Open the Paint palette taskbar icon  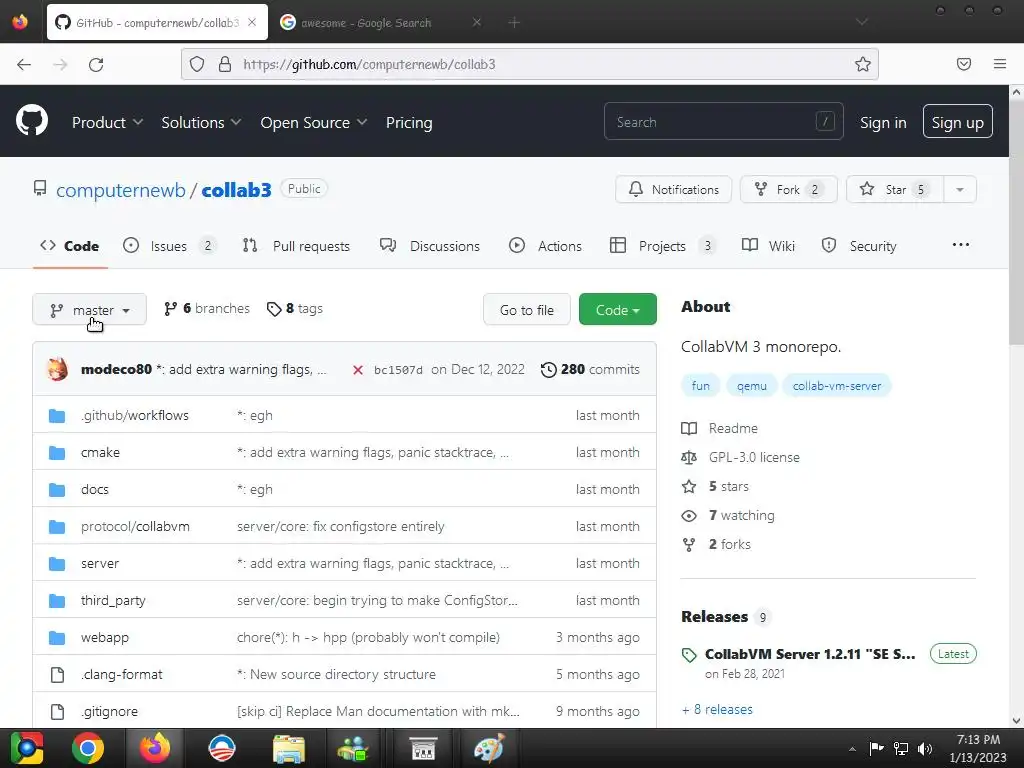pyautogui.click(x=489, y=748)
